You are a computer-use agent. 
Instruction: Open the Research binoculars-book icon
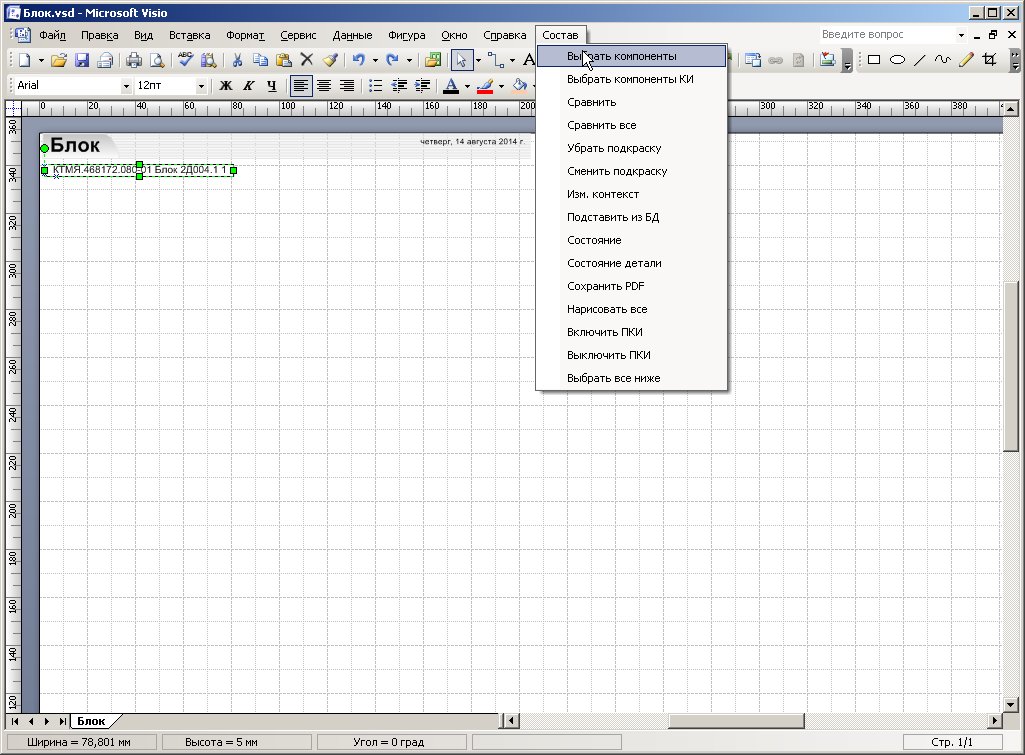point(209,60)
